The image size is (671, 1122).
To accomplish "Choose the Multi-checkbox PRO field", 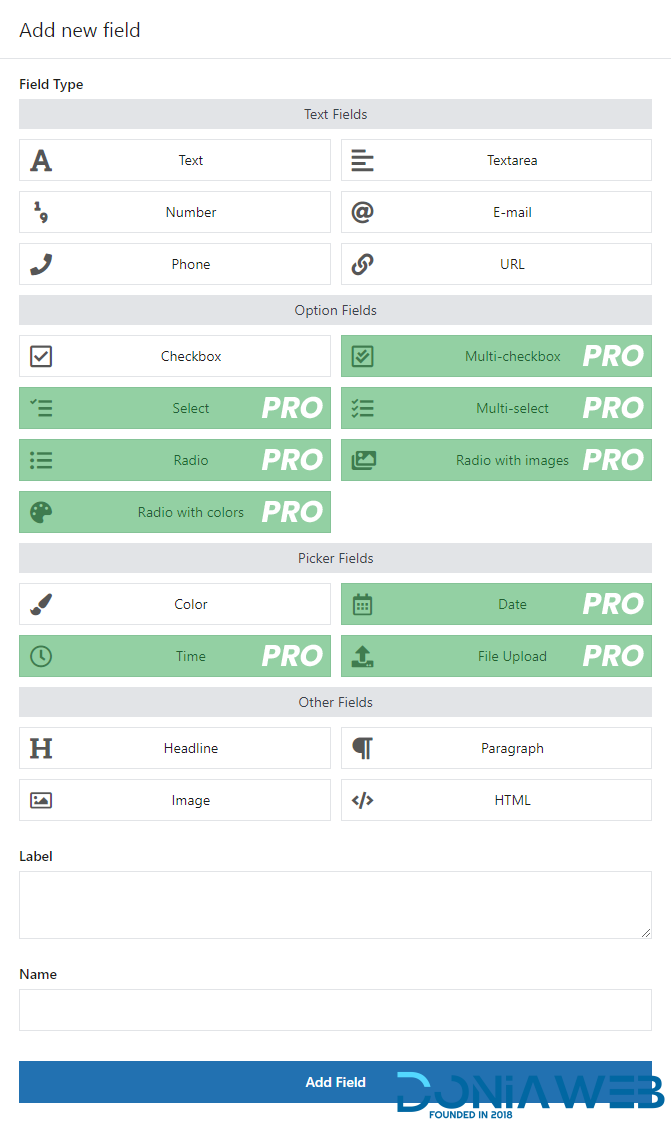I will coord(496,356).
